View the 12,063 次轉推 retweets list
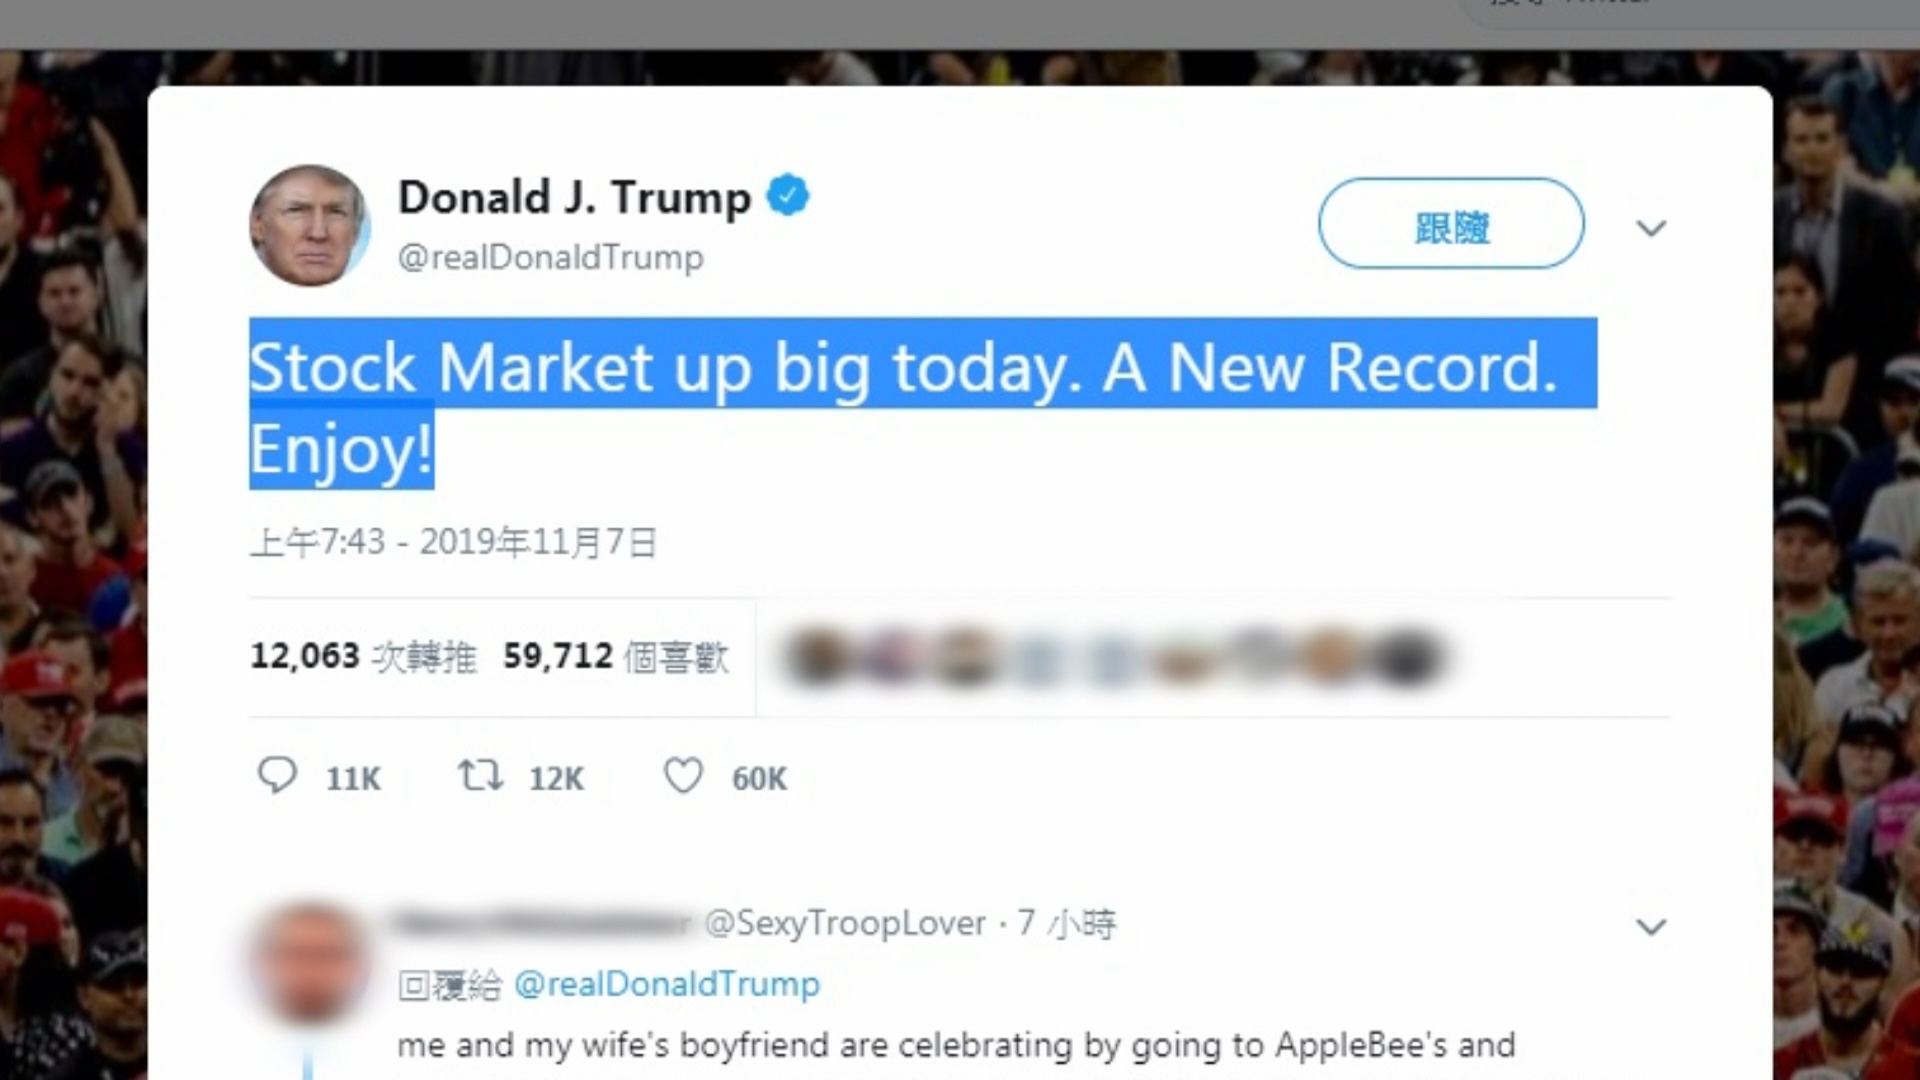This screenshot has width=1920, height=1080. [x=363, y=656]
